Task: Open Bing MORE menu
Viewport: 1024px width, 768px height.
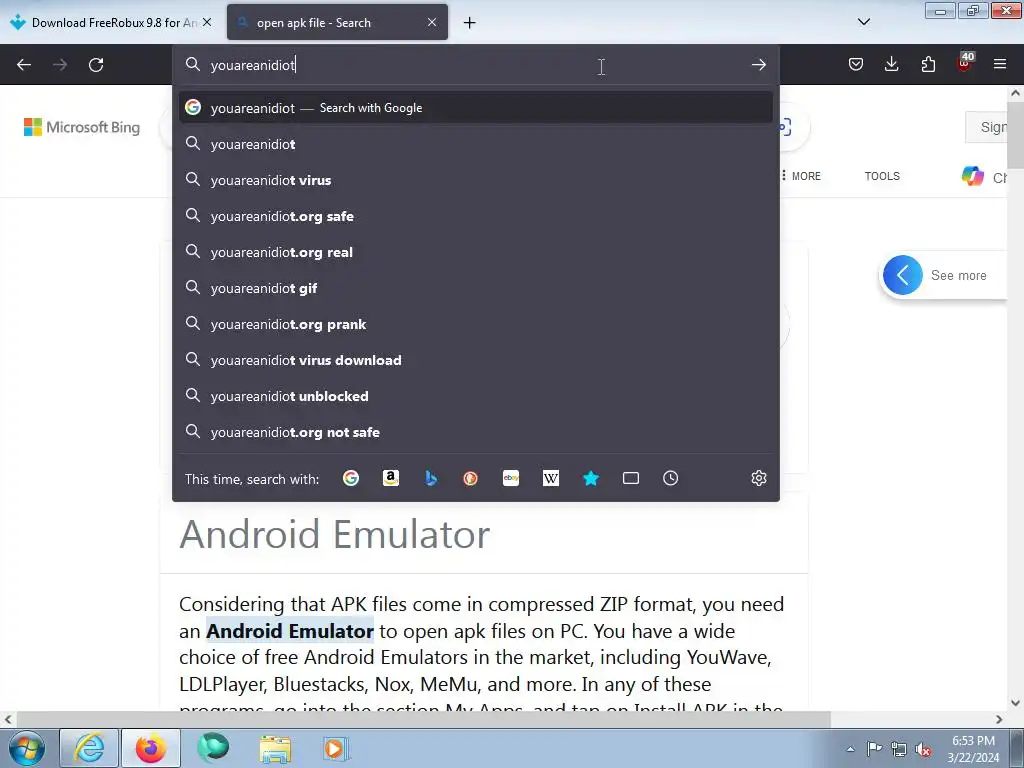Action: [801, 176]
